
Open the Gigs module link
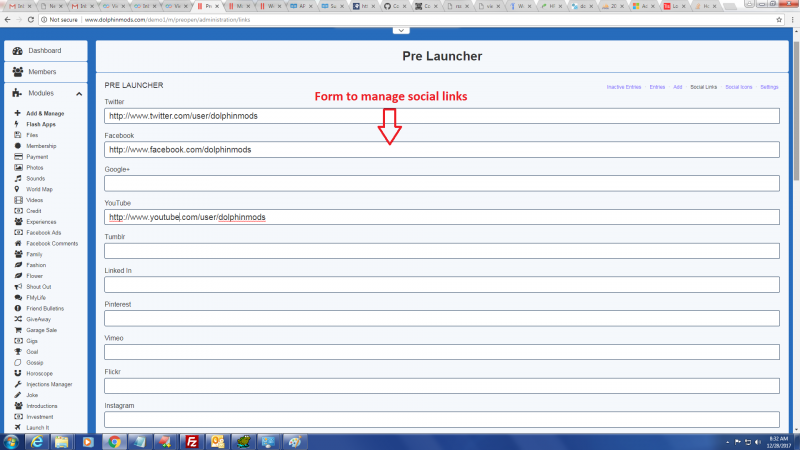tap(32, 341)
